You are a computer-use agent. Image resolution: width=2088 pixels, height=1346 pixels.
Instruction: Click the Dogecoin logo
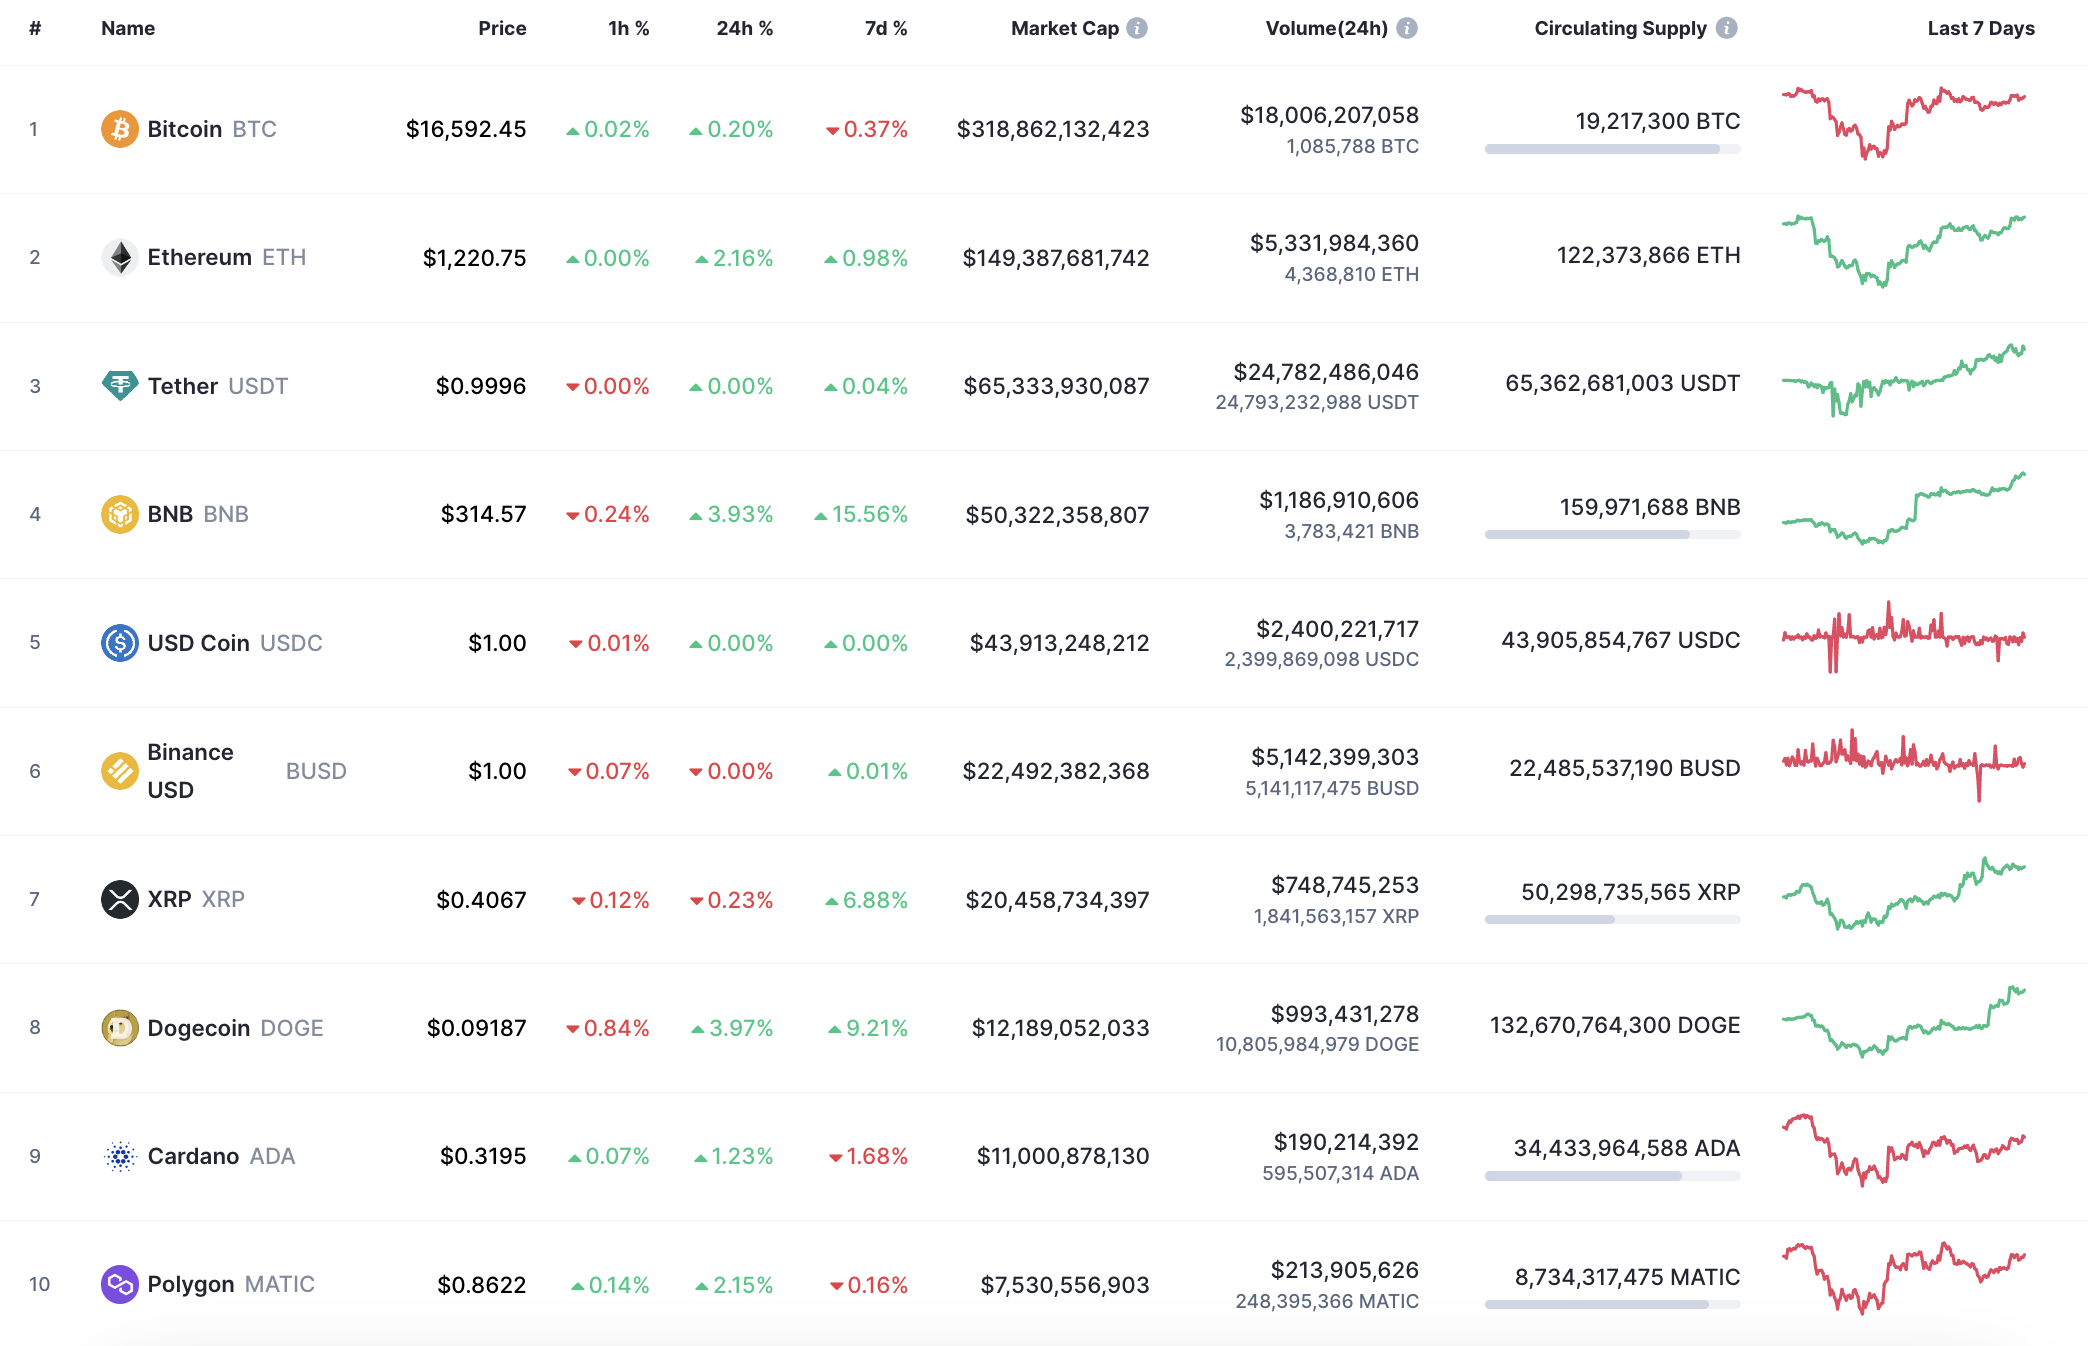(x=119, y=1027)
